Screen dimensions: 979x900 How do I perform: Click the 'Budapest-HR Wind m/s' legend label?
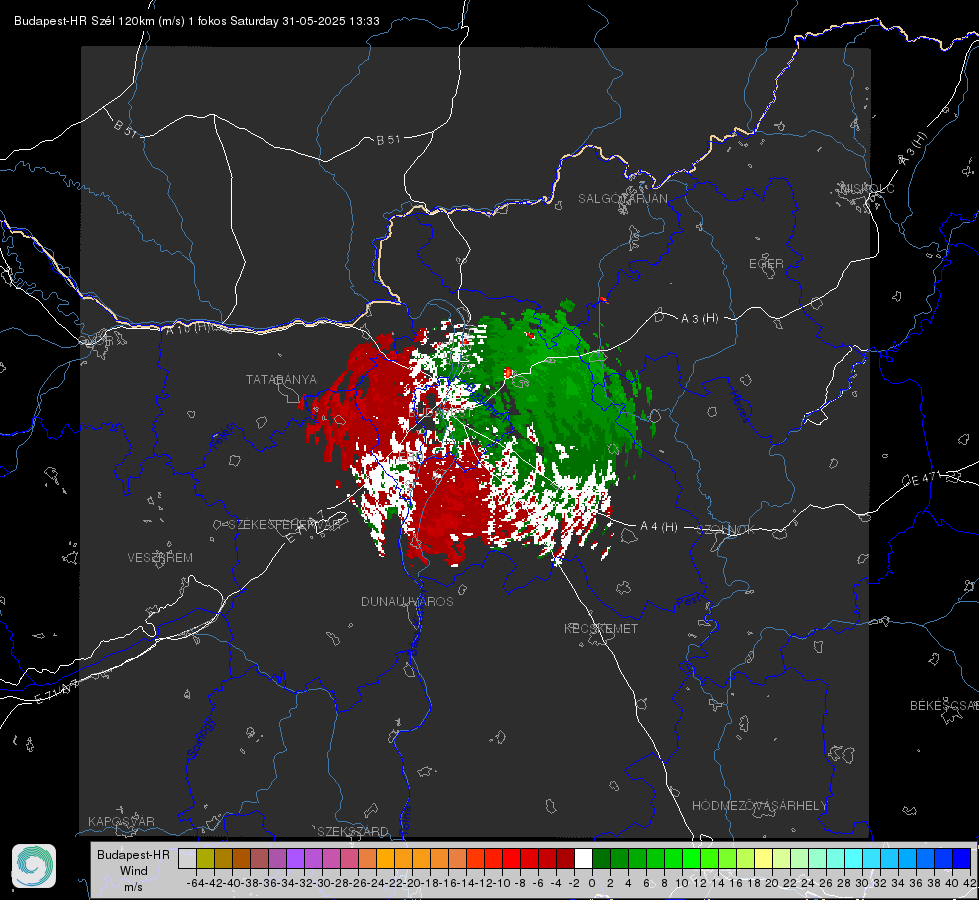tap(134, 871)
